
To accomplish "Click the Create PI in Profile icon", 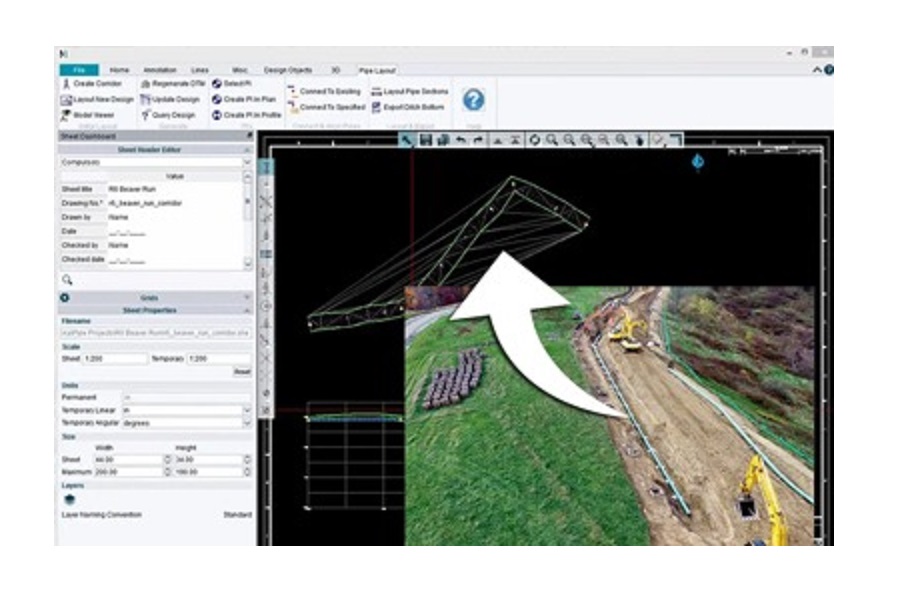I will pyautogui.click(x=217, y=115).
